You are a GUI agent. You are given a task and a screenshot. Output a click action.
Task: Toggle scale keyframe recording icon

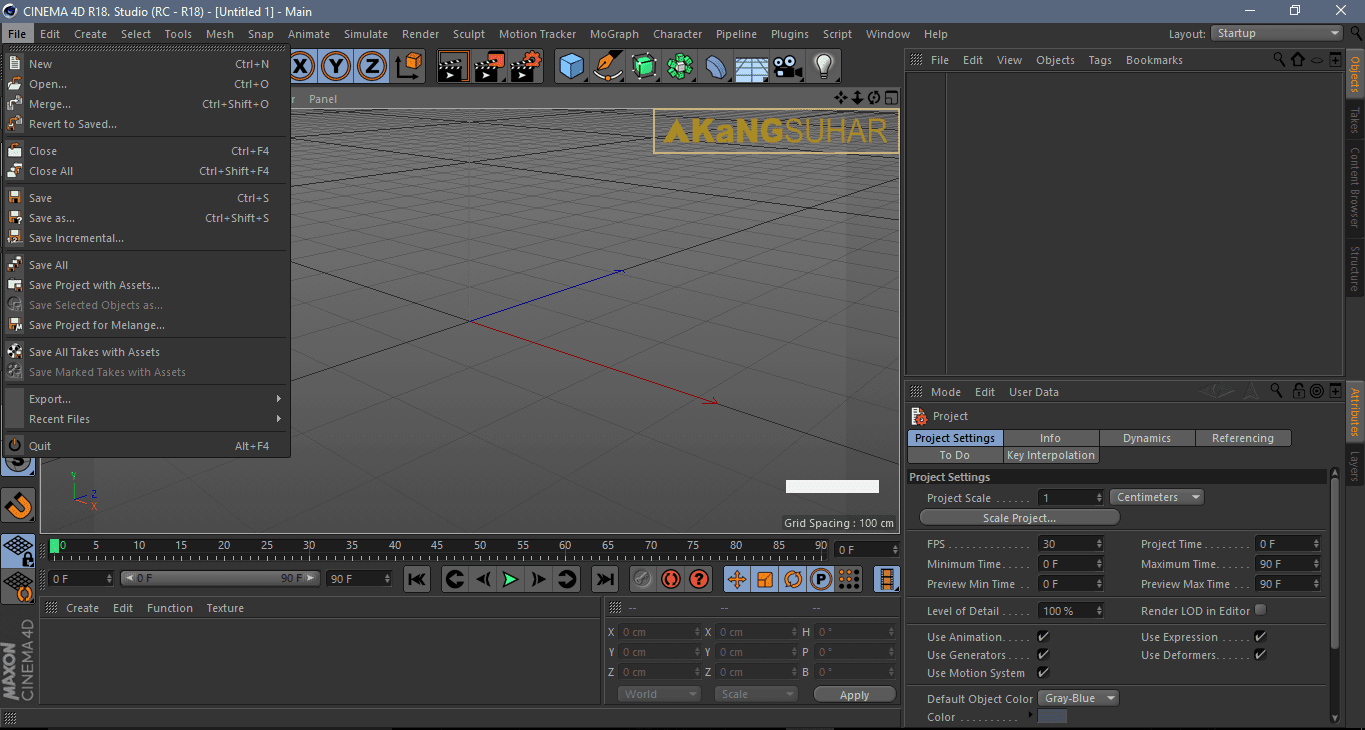tap(765, 579)
